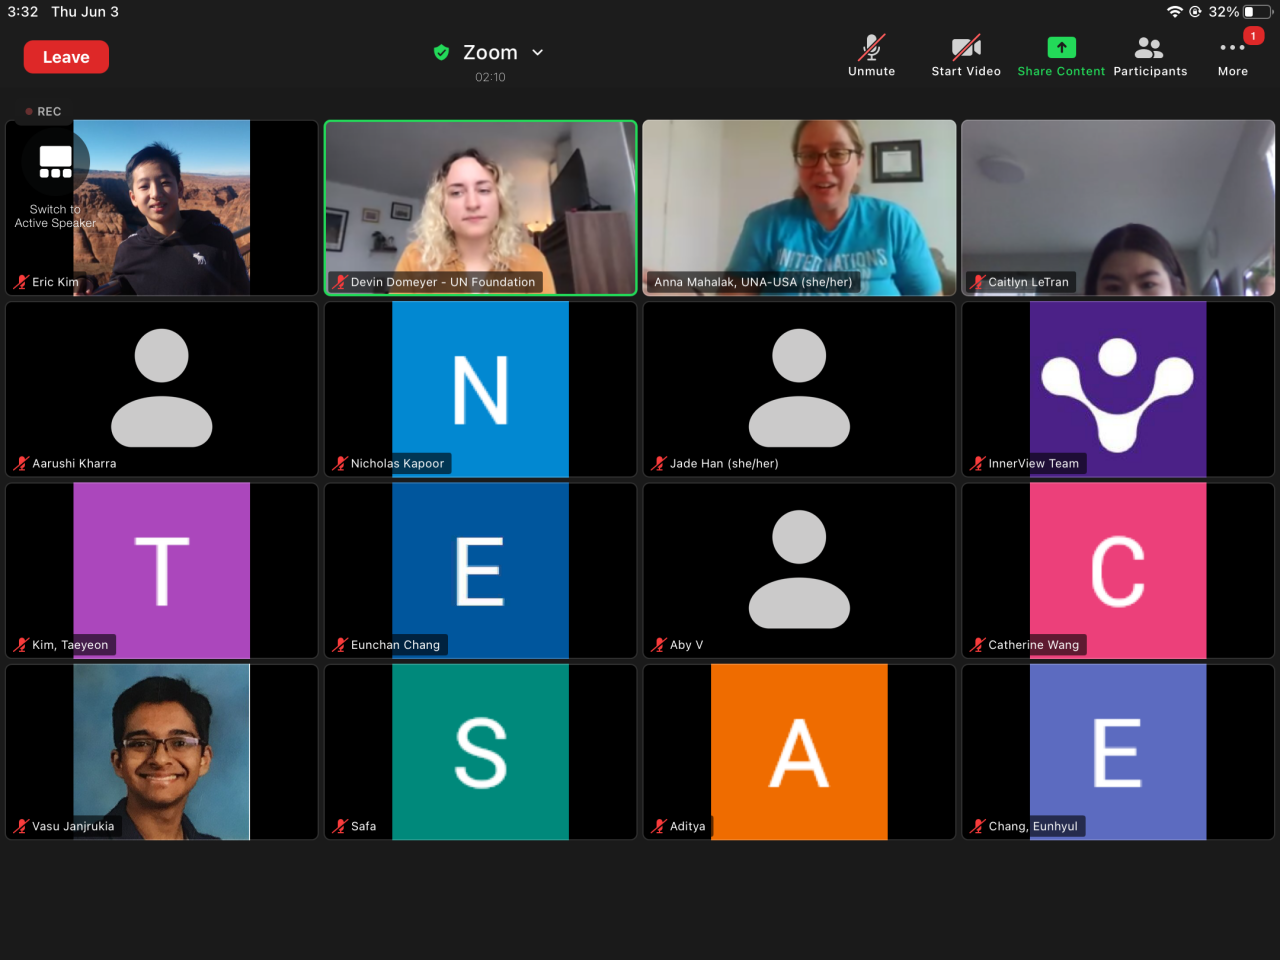Open Share Content option
This screenshot has width=1280, height=960.
(x=1061, y=56)
